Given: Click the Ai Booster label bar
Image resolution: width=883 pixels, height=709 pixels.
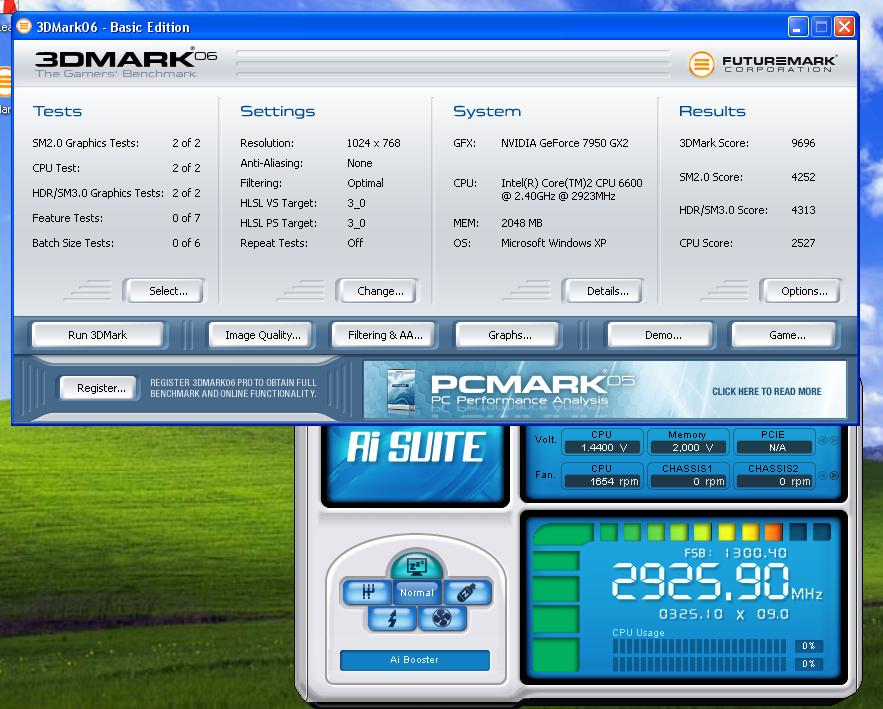Looking at the screenshot, I should (x=414, y=659).
